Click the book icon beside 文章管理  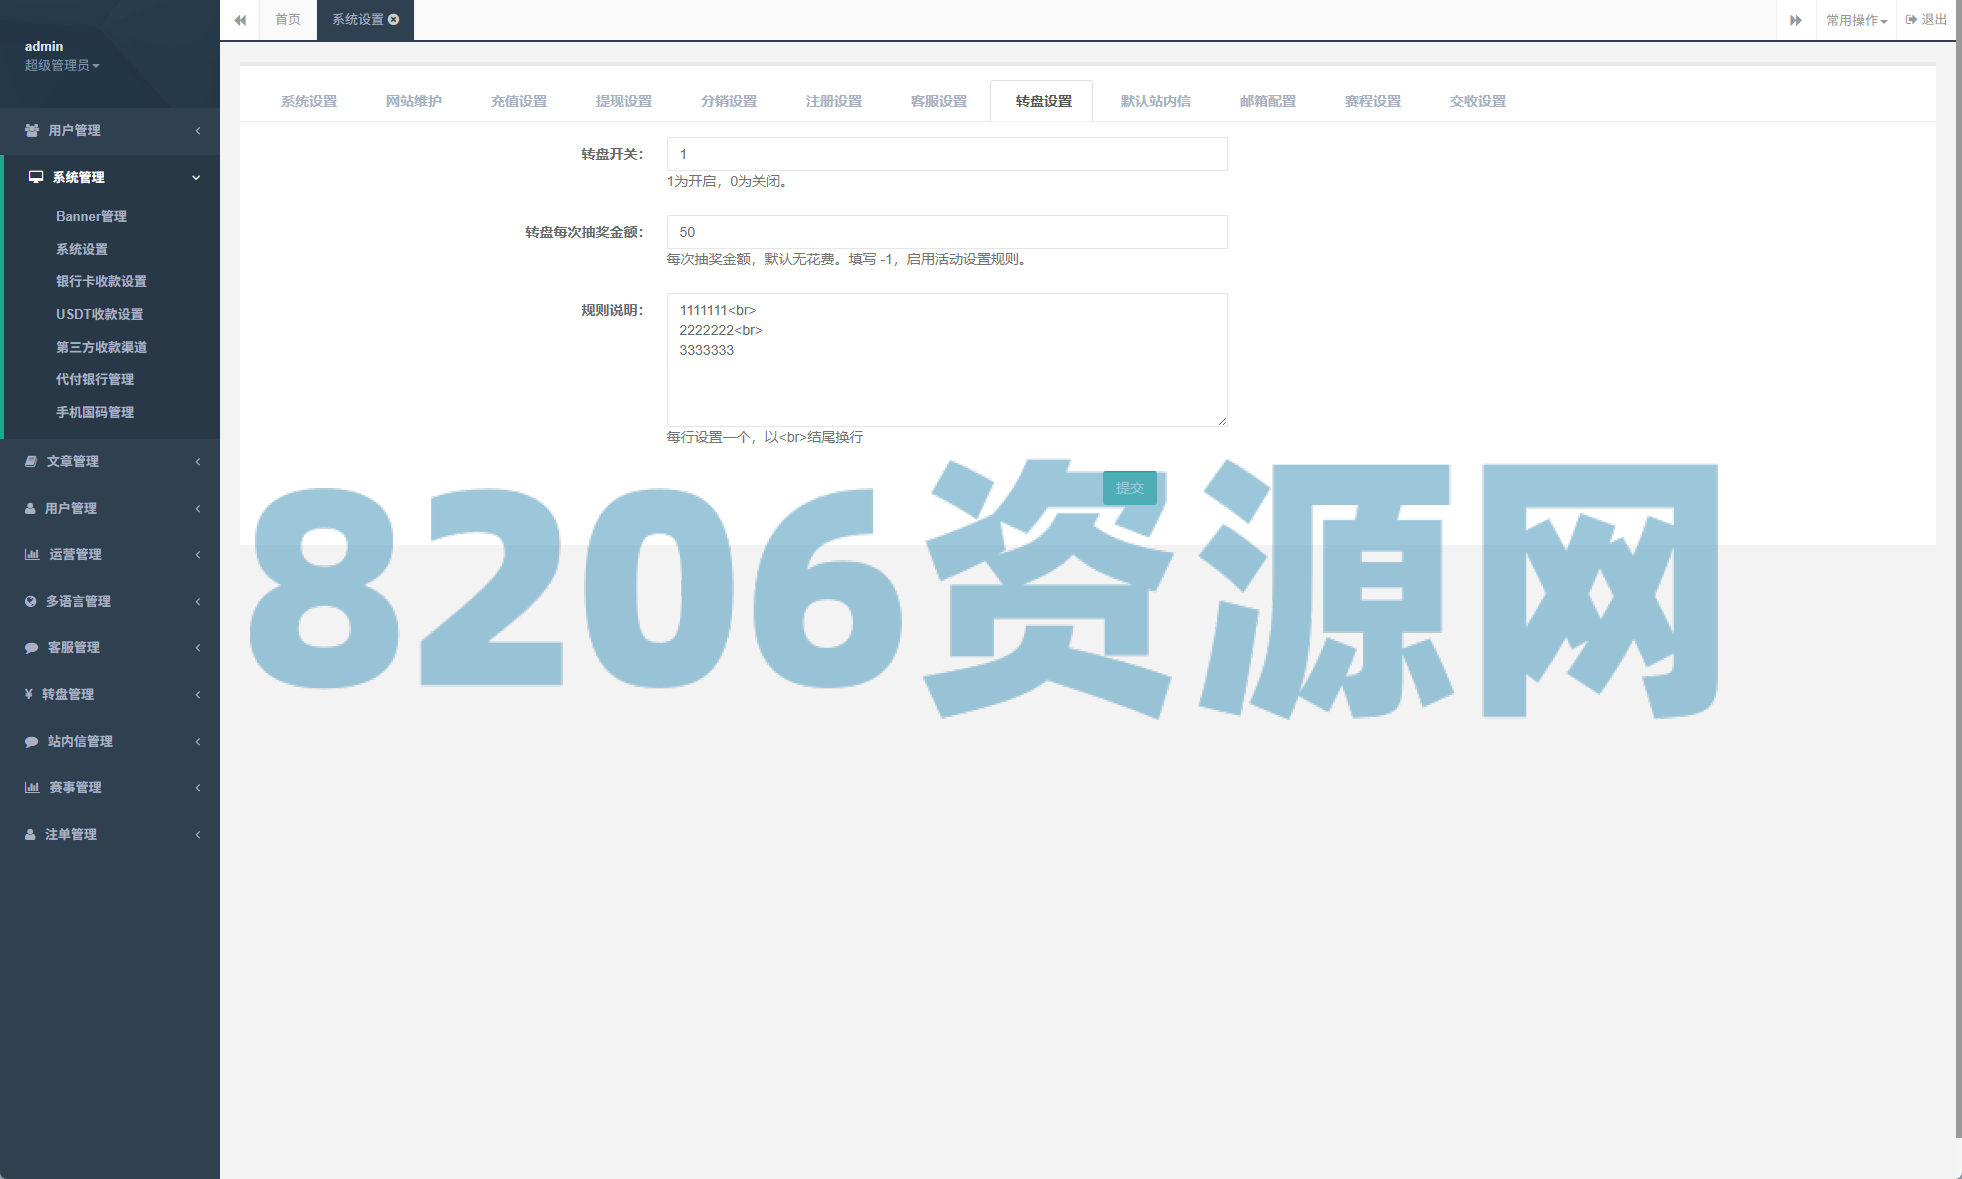[31, 461]
